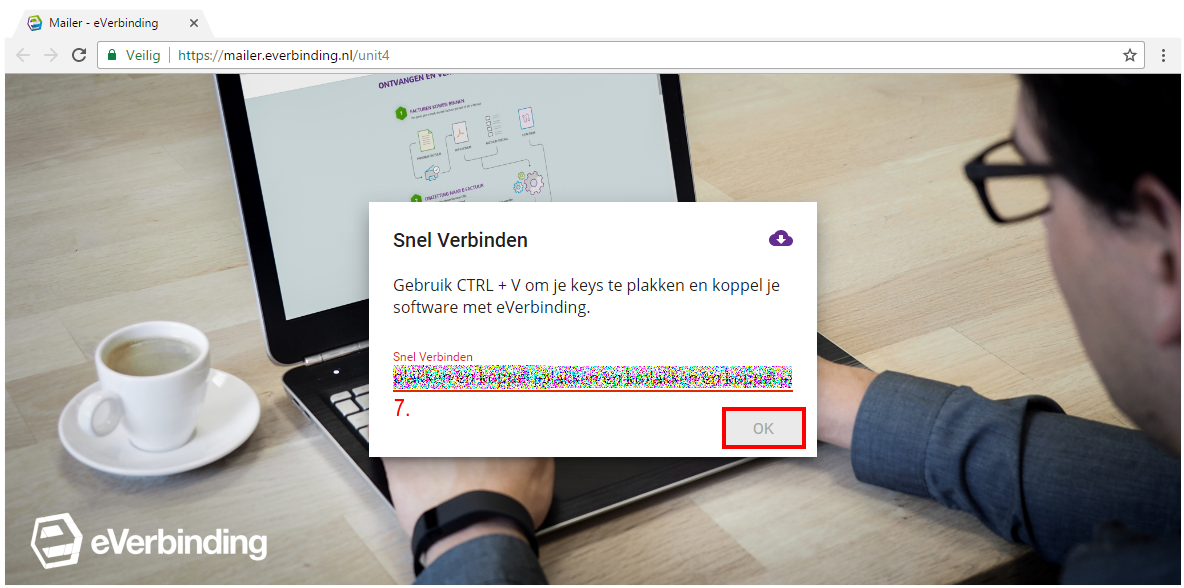The width and height of the screenshot is (1184, 588).
Task: Open the Chrome three-dot menu
Action: point(1164,55)
